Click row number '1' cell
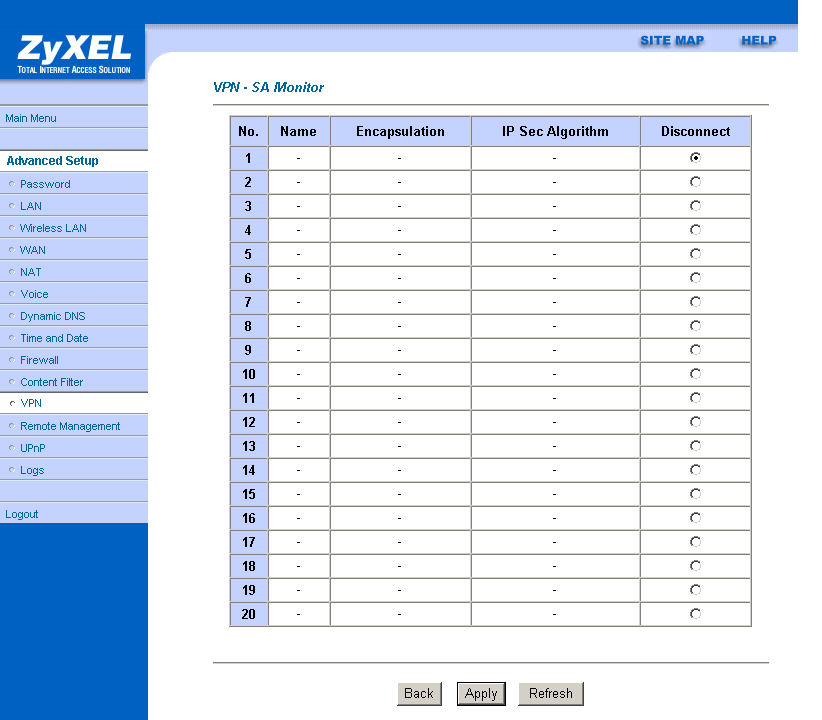This screenshot has width=822, height=720. 248,158
